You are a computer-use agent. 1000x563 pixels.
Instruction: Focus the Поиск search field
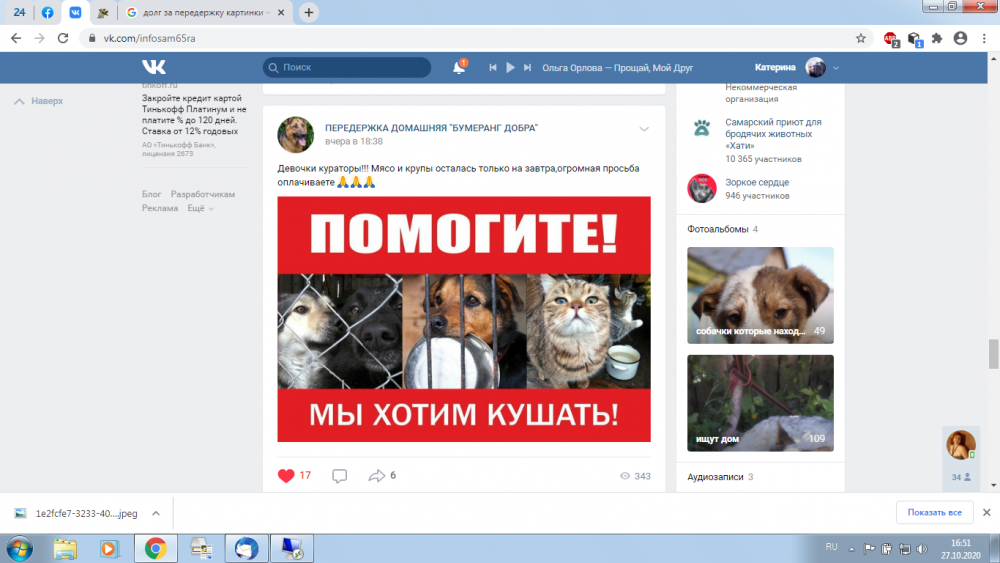347,67
